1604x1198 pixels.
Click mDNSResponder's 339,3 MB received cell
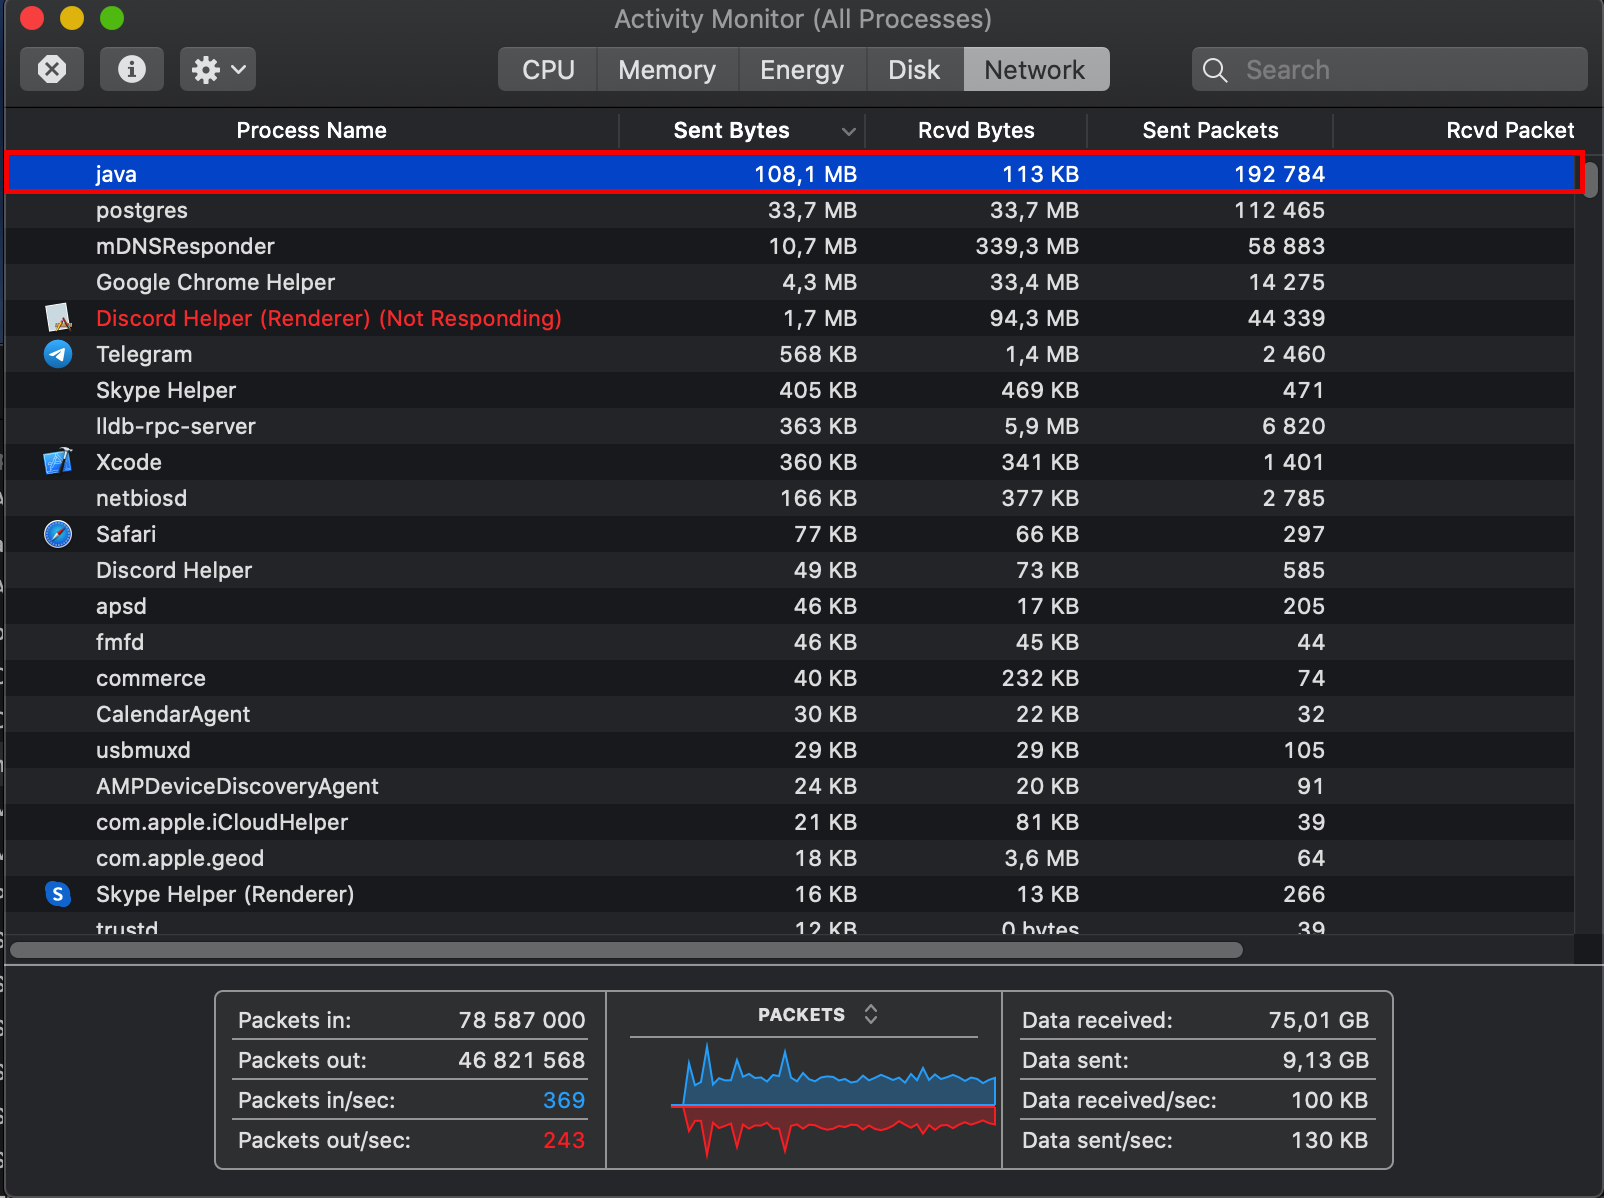coord(1027,246)
